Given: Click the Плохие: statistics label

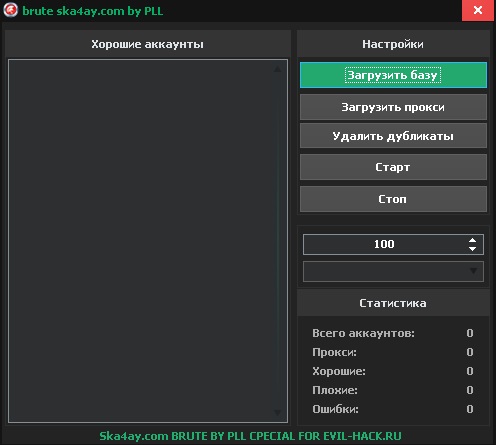Looking at the screenshot, I should (335, 390).
